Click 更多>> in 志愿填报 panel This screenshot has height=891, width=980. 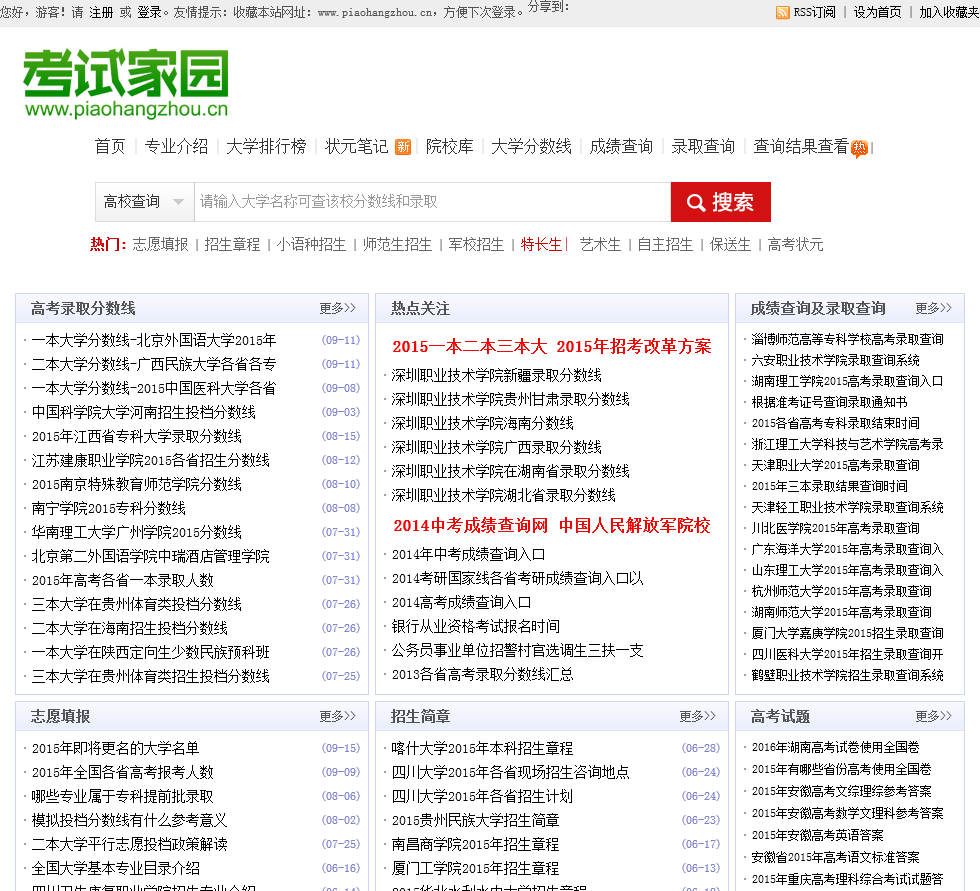coord(338,716)
